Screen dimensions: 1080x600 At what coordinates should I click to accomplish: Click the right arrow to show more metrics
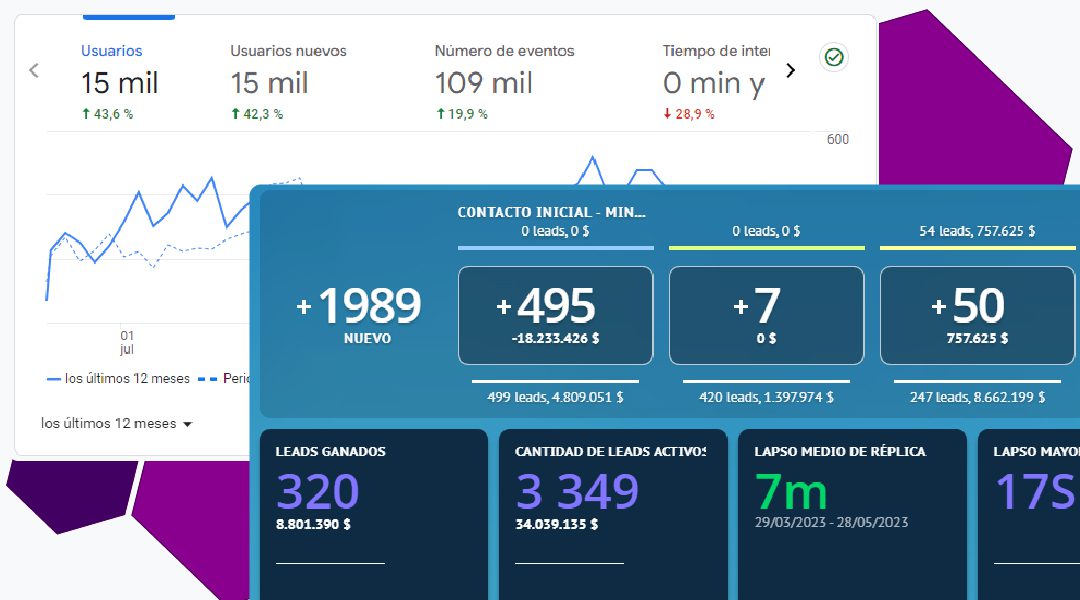point(790,70)
